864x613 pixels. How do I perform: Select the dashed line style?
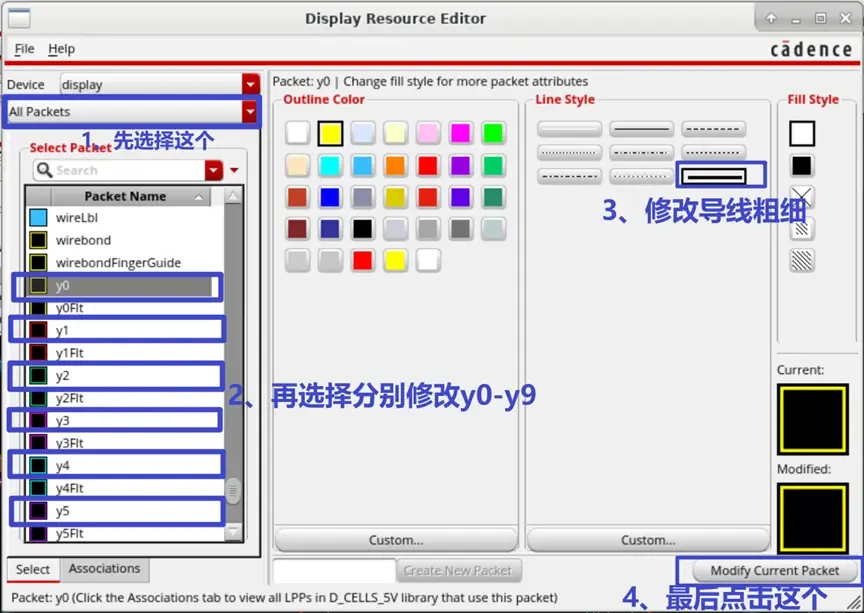click(x=713, y=129)
